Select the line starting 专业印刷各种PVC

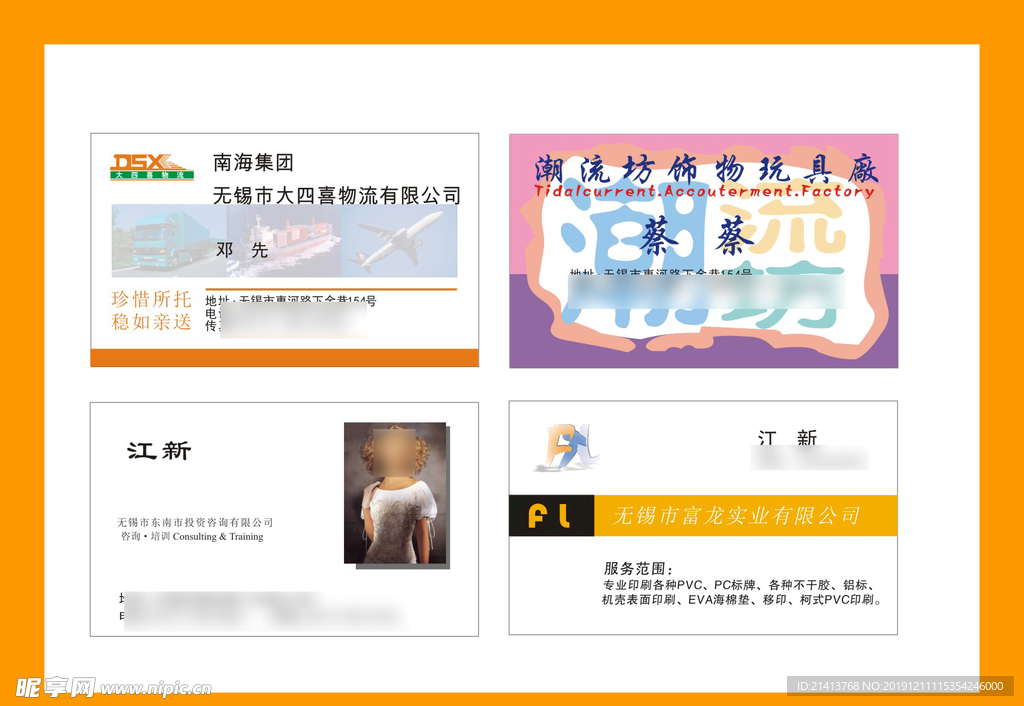click(739, 585)
